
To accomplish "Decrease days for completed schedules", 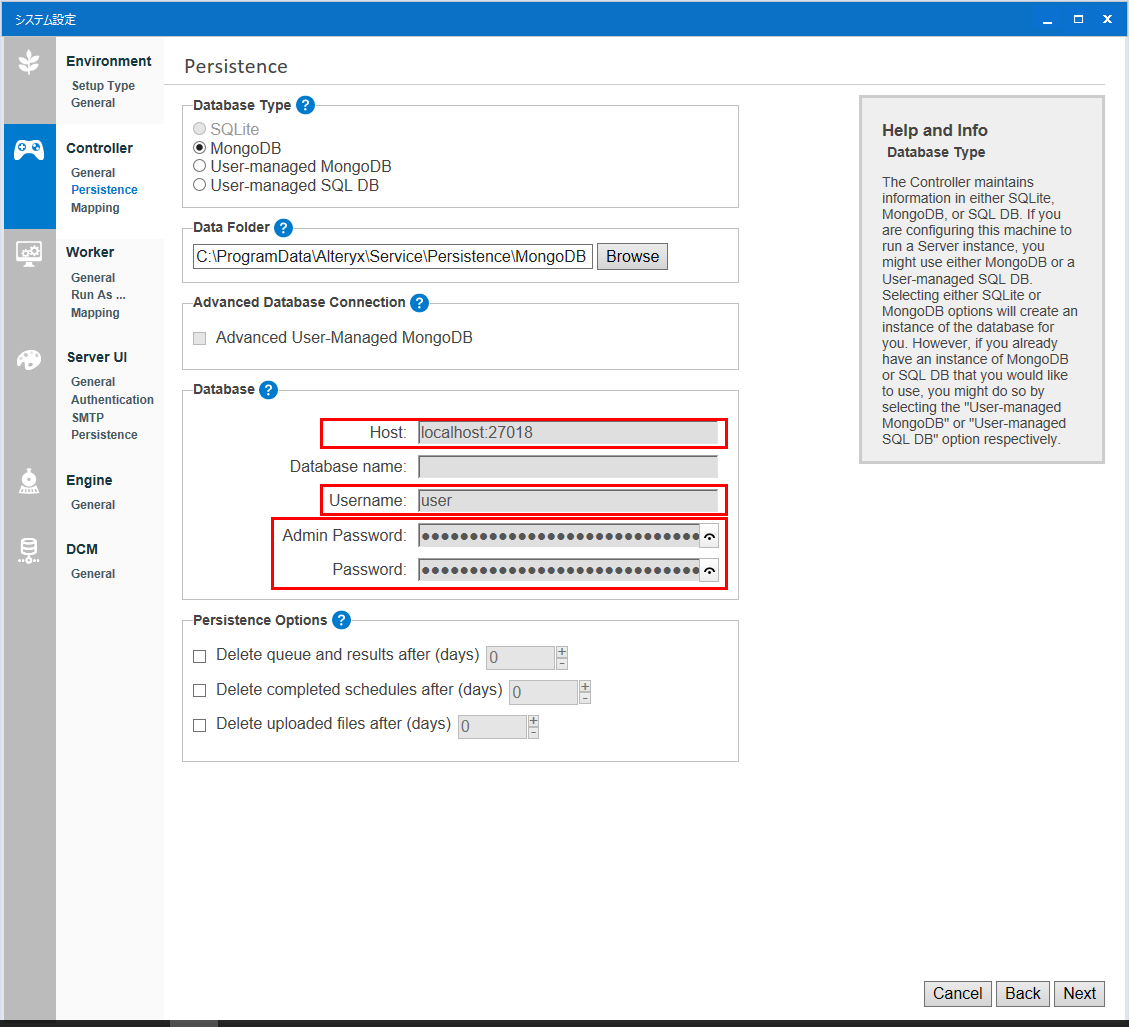I will click(x=585, y=698).
